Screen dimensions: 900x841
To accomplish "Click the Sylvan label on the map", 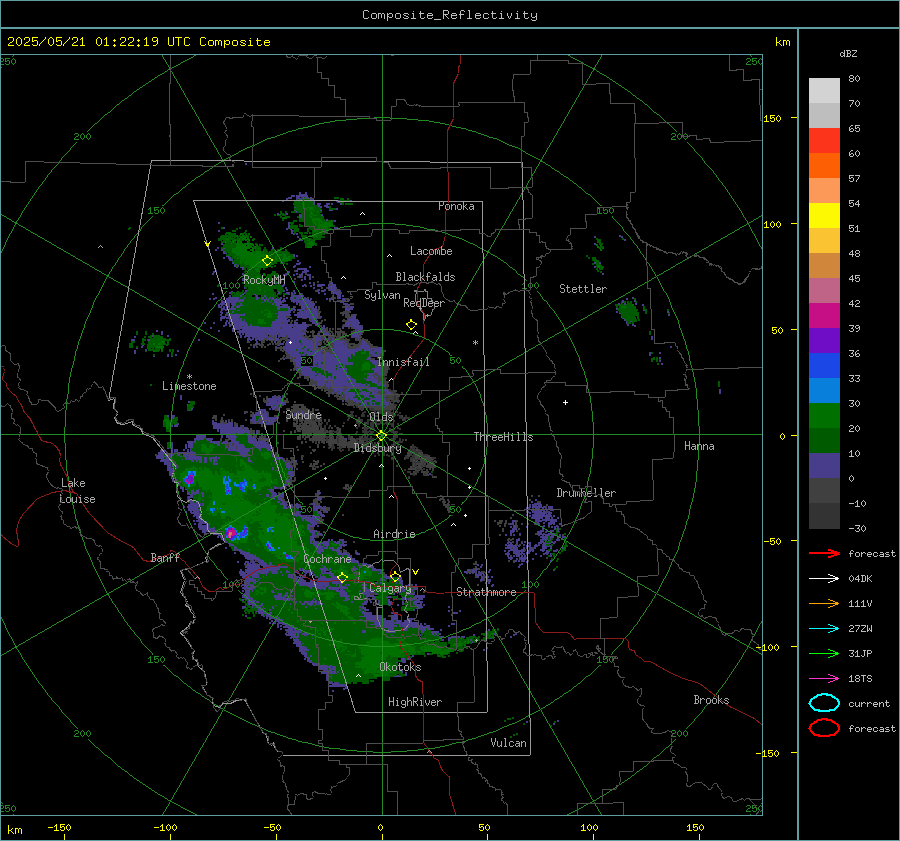I will [x=382, y=295].
